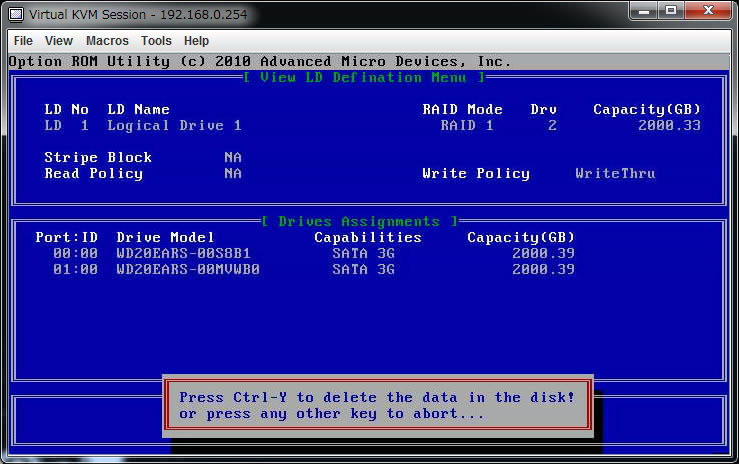Click the 'Write Policy' label
The height and width of the screenshot is (464, 739).
476,173
